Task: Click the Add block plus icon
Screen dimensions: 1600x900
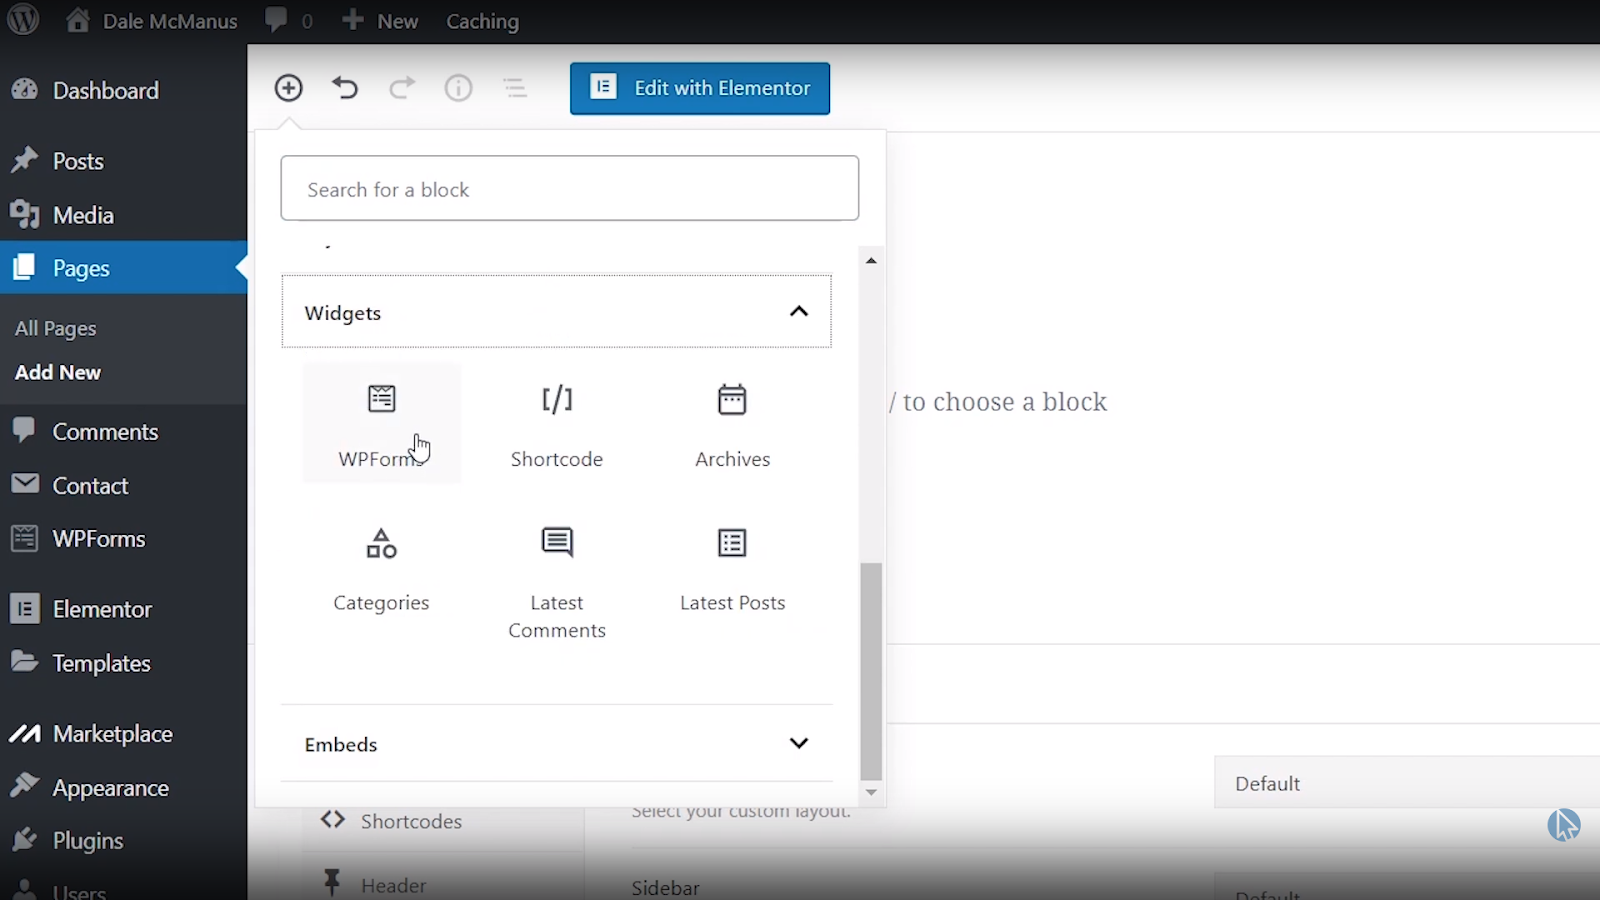Action: [288, 88]
